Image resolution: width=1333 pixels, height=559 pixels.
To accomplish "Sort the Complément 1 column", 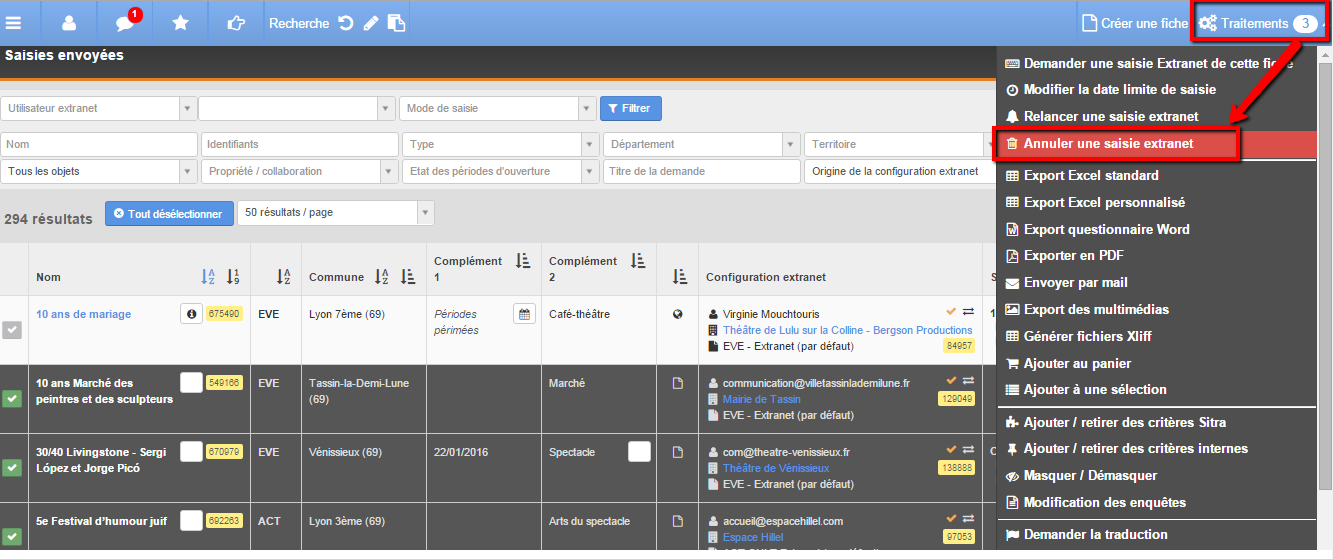I will [x=522, y=261].
